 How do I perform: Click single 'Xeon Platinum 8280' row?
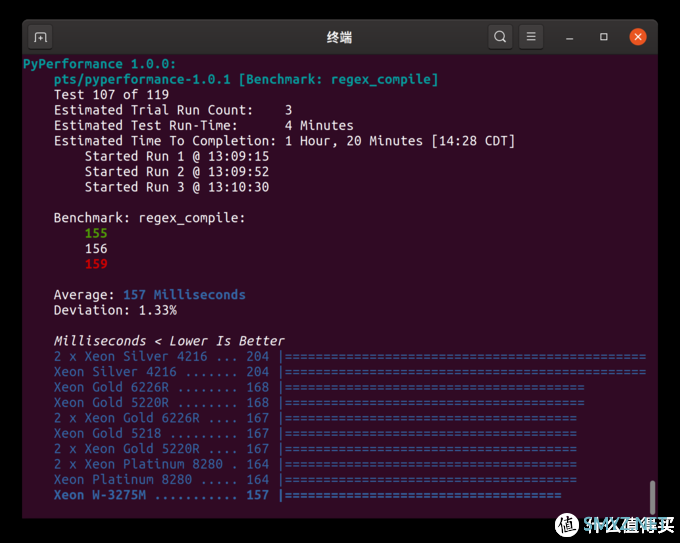(x=315, y=480)
